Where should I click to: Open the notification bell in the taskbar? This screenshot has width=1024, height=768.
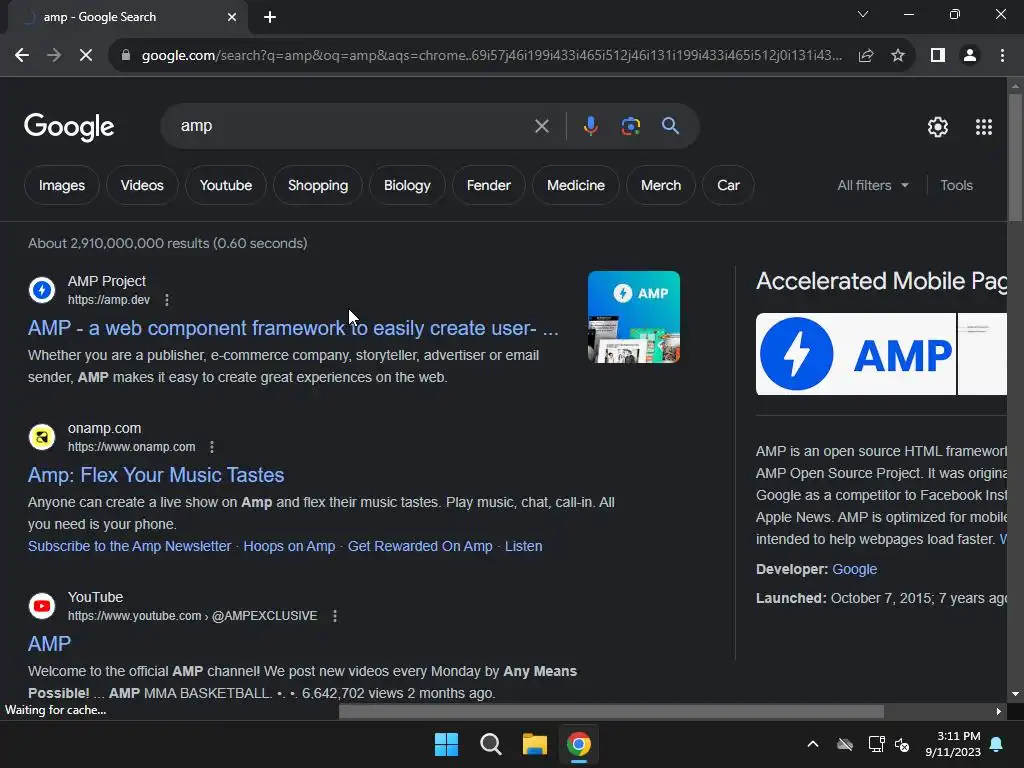997,744
